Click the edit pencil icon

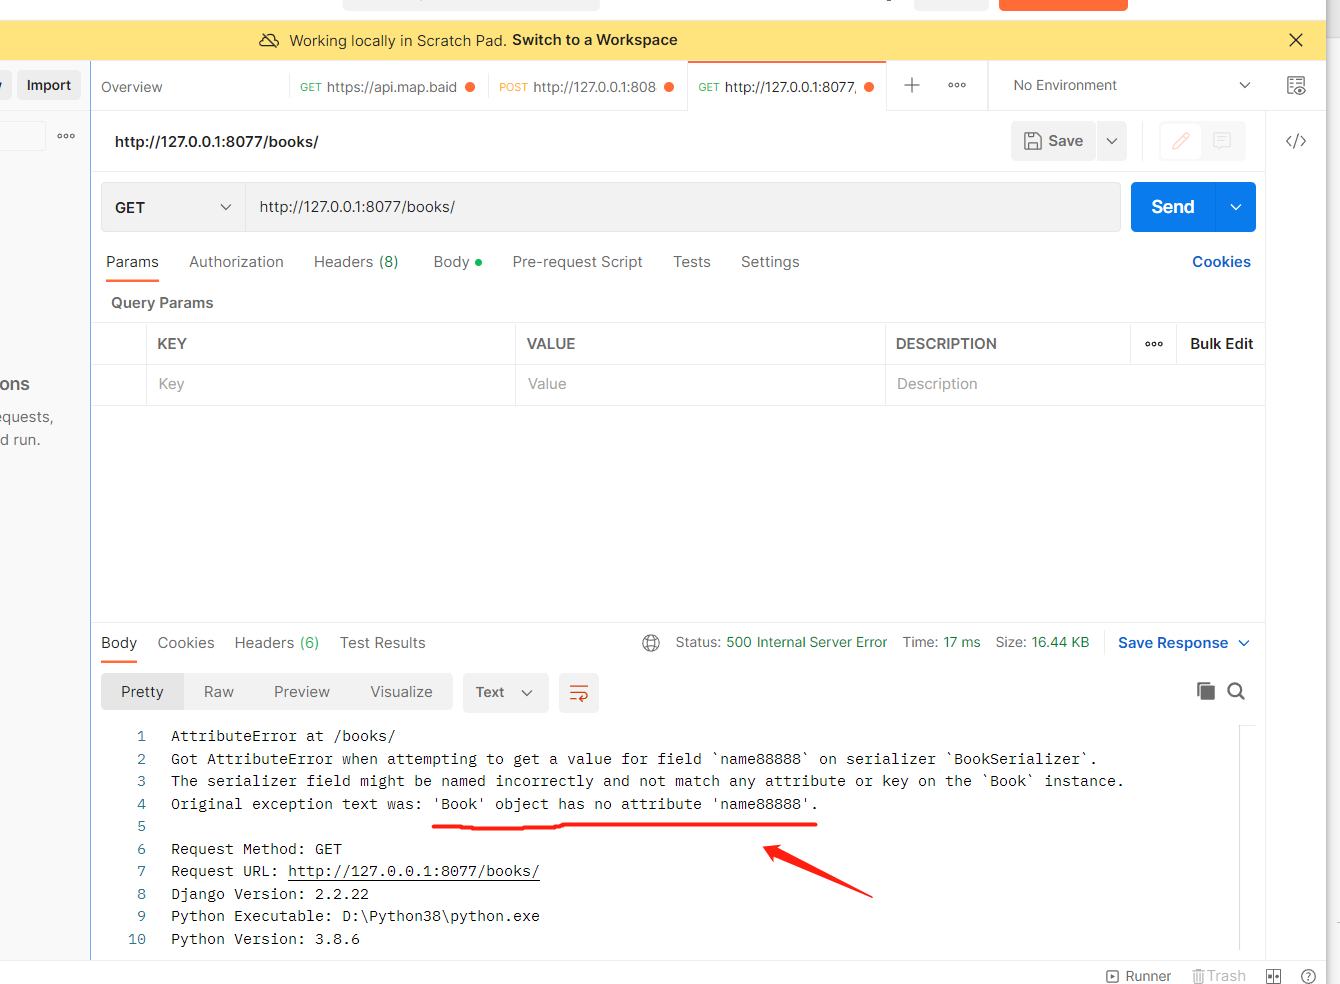click(x=1181, y=141)
